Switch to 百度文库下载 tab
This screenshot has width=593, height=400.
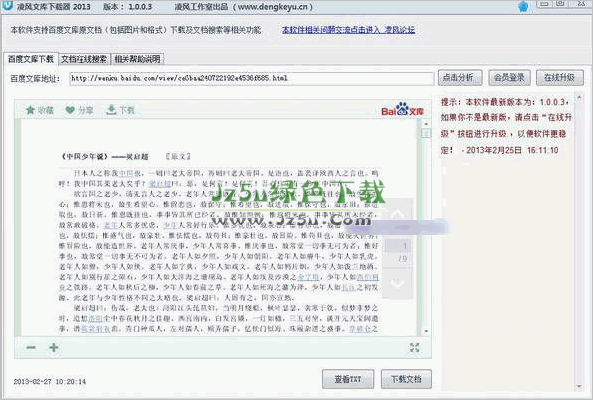[31, 59]
